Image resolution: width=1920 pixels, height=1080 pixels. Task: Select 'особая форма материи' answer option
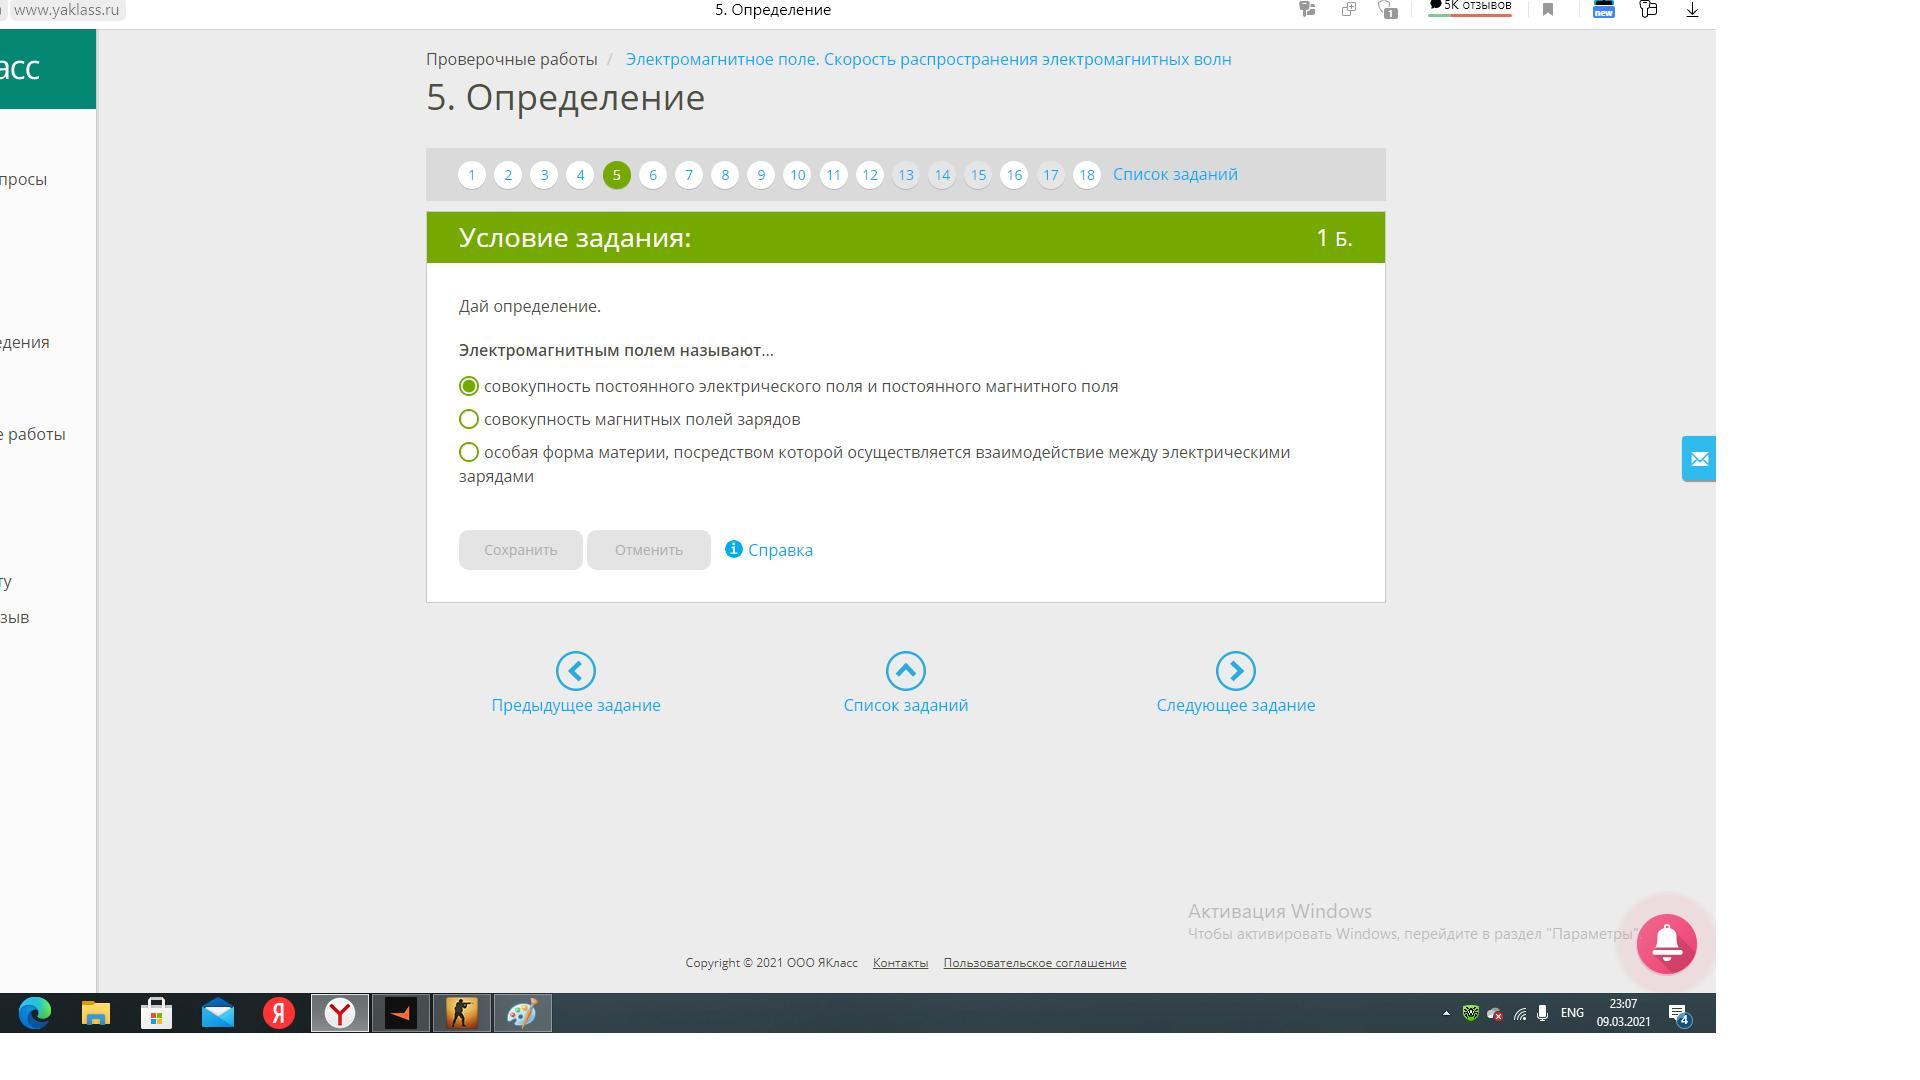pos(469,452)
